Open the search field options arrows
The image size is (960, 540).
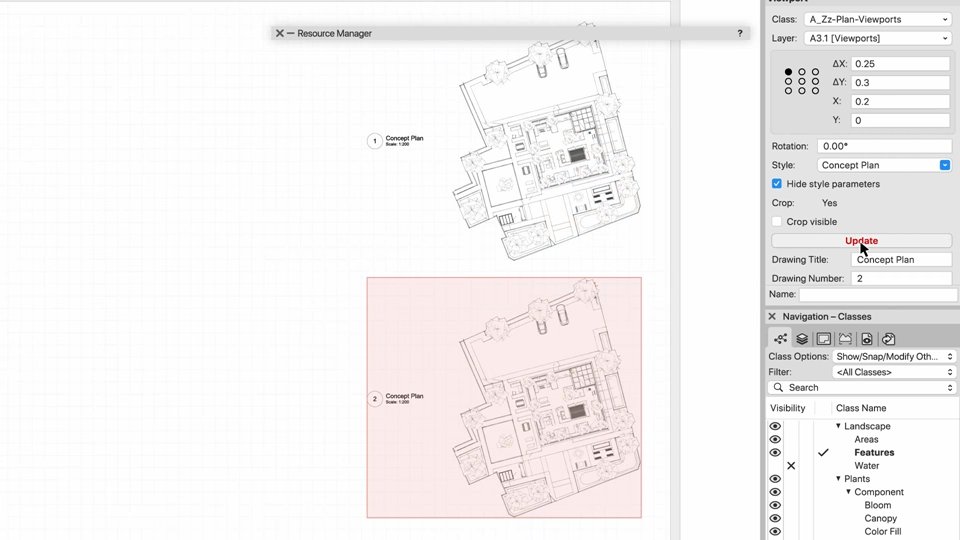[950, 388]
